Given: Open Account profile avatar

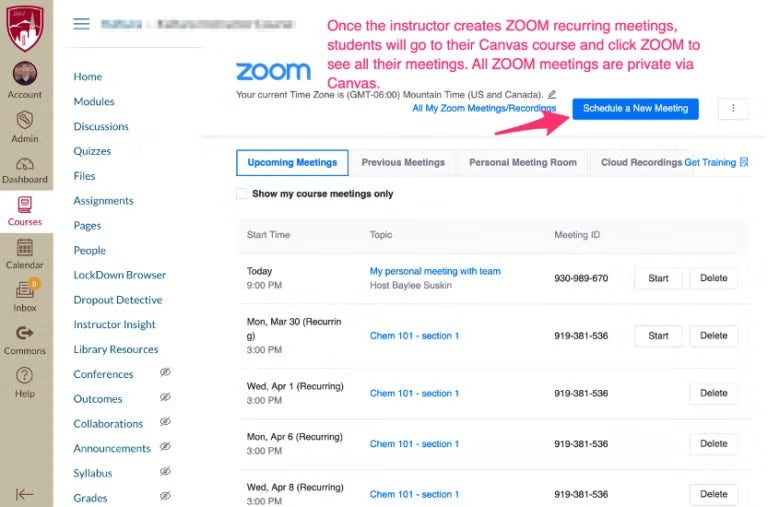Looking at the screenshot, I should pyautogui.click(x=24, y=73).
